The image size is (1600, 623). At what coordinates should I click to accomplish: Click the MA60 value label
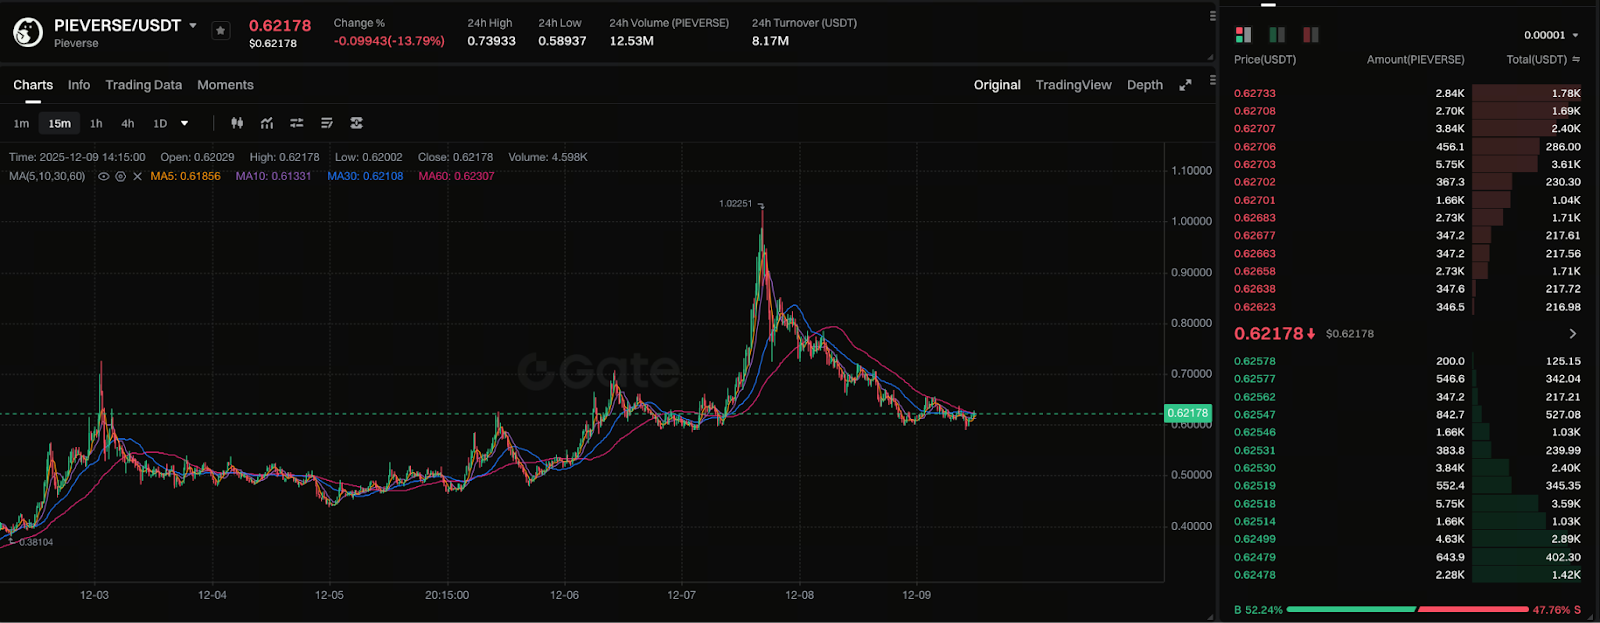(x=456, y=176)
